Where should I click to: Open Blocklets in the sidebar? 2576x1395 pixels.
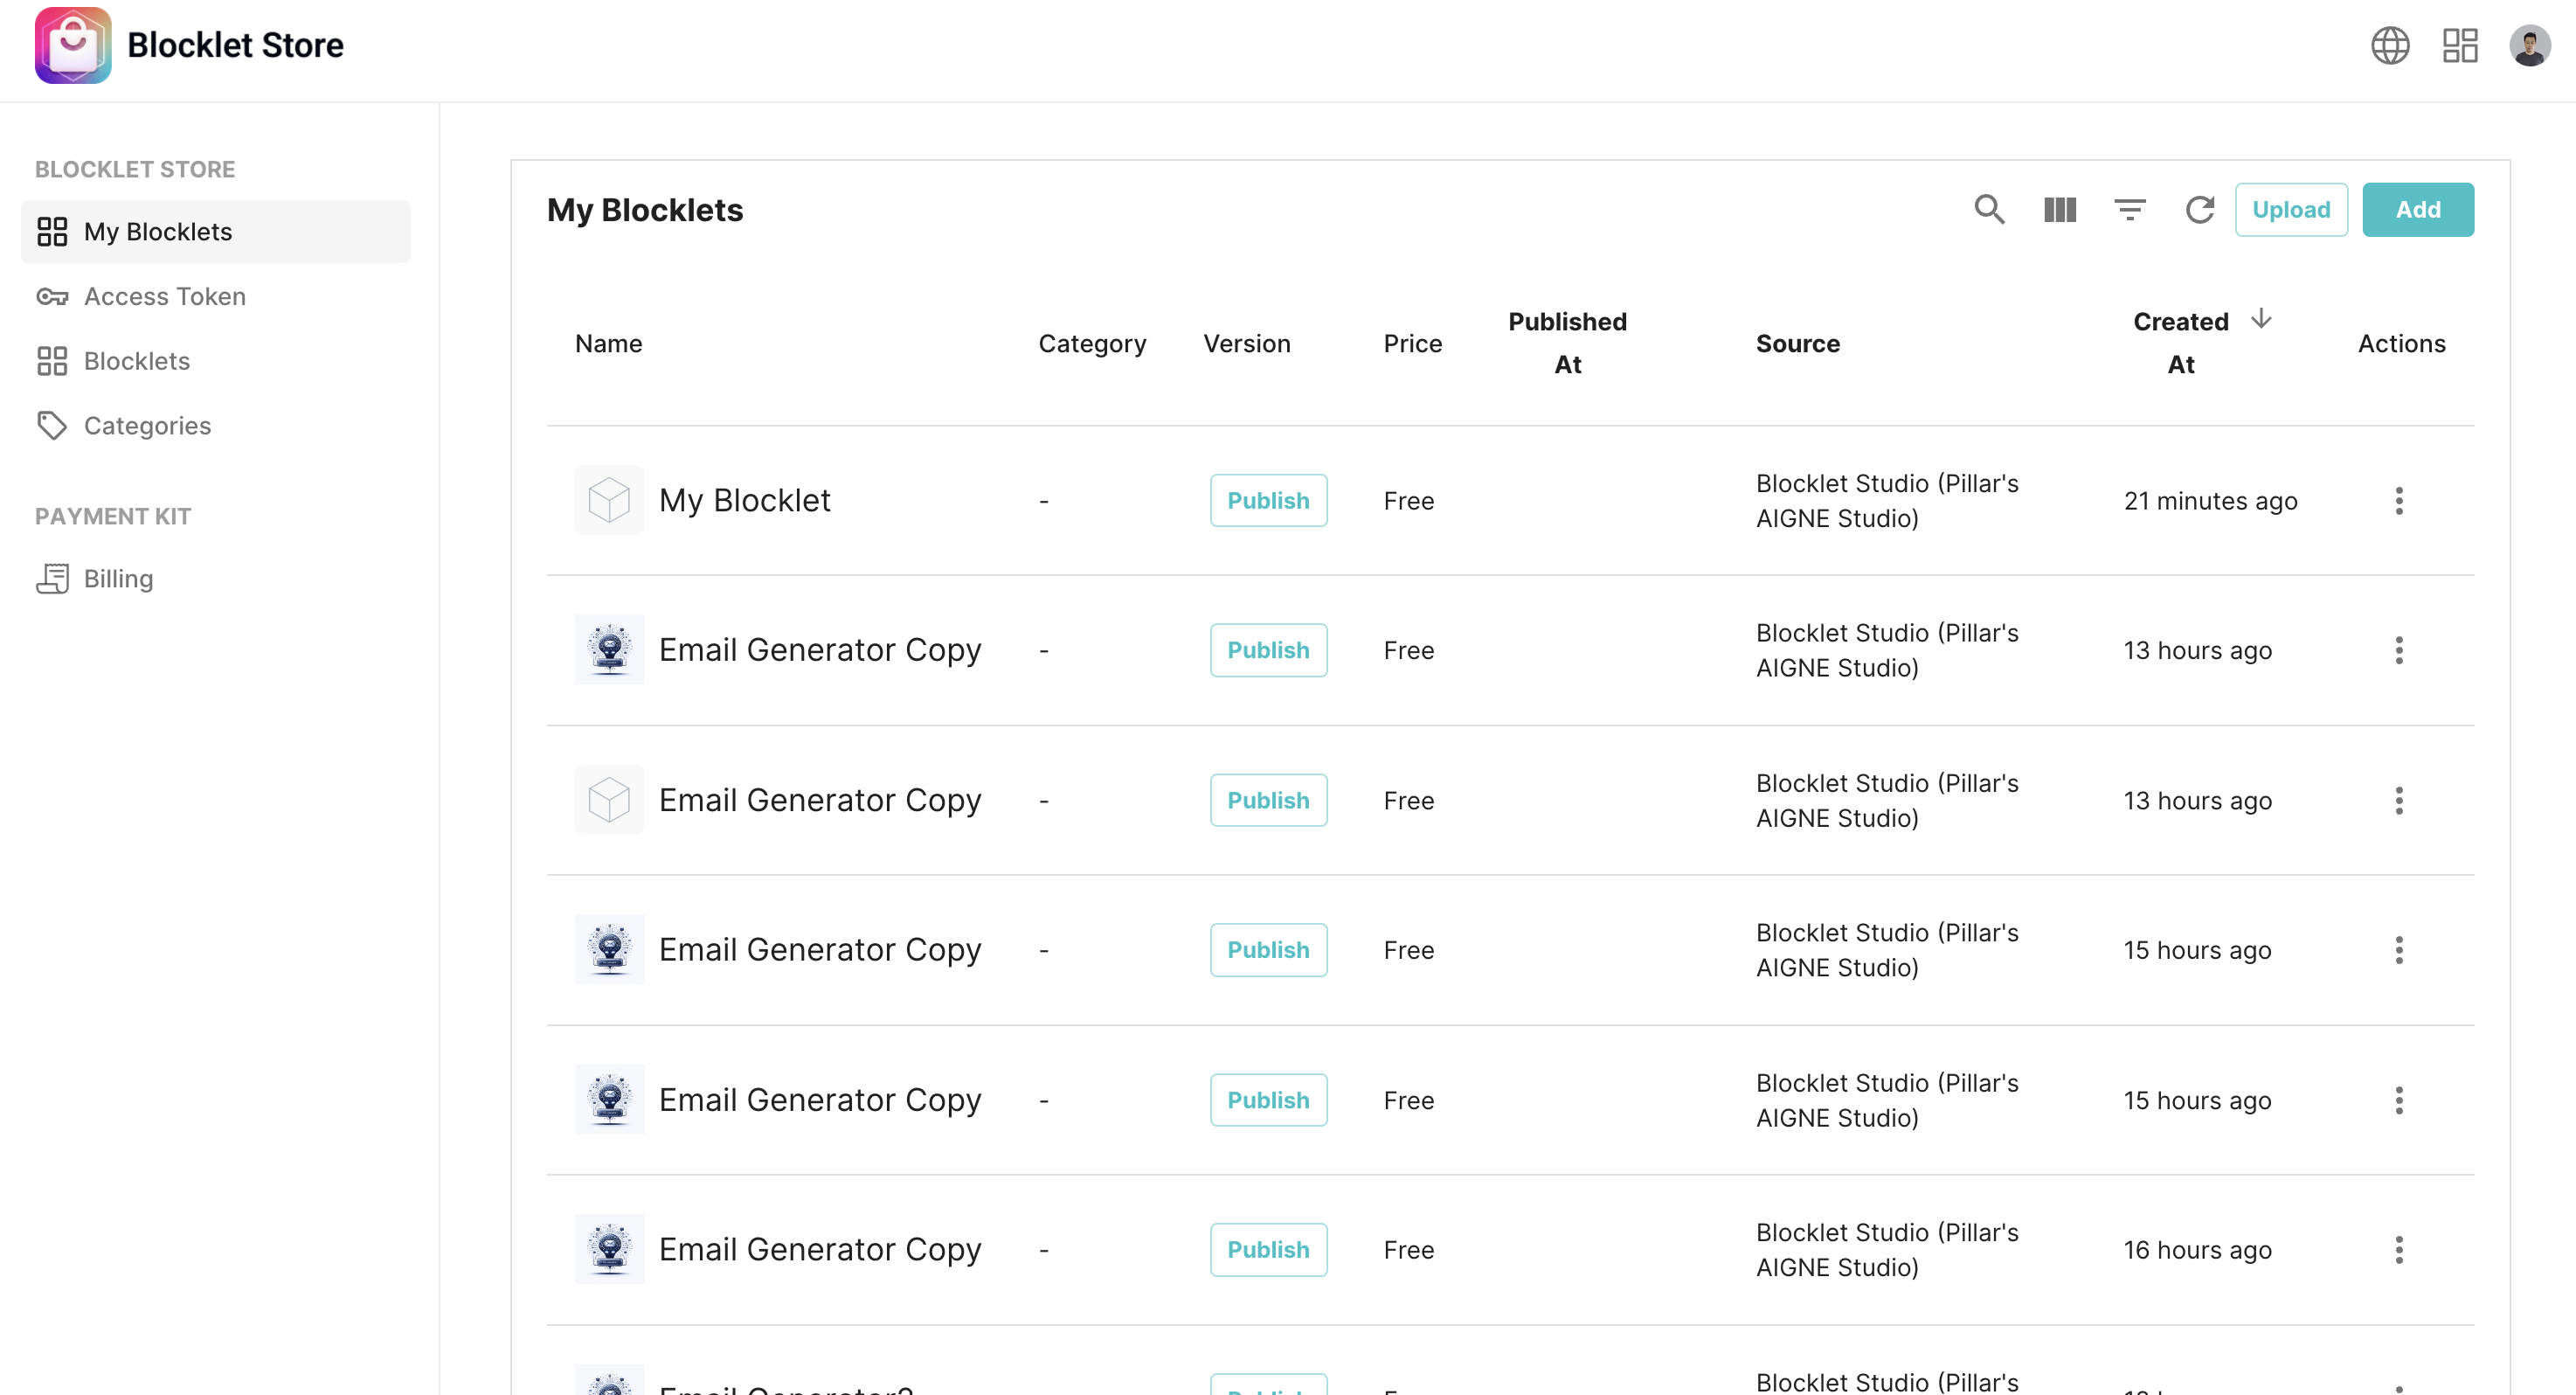pos(136,361)
